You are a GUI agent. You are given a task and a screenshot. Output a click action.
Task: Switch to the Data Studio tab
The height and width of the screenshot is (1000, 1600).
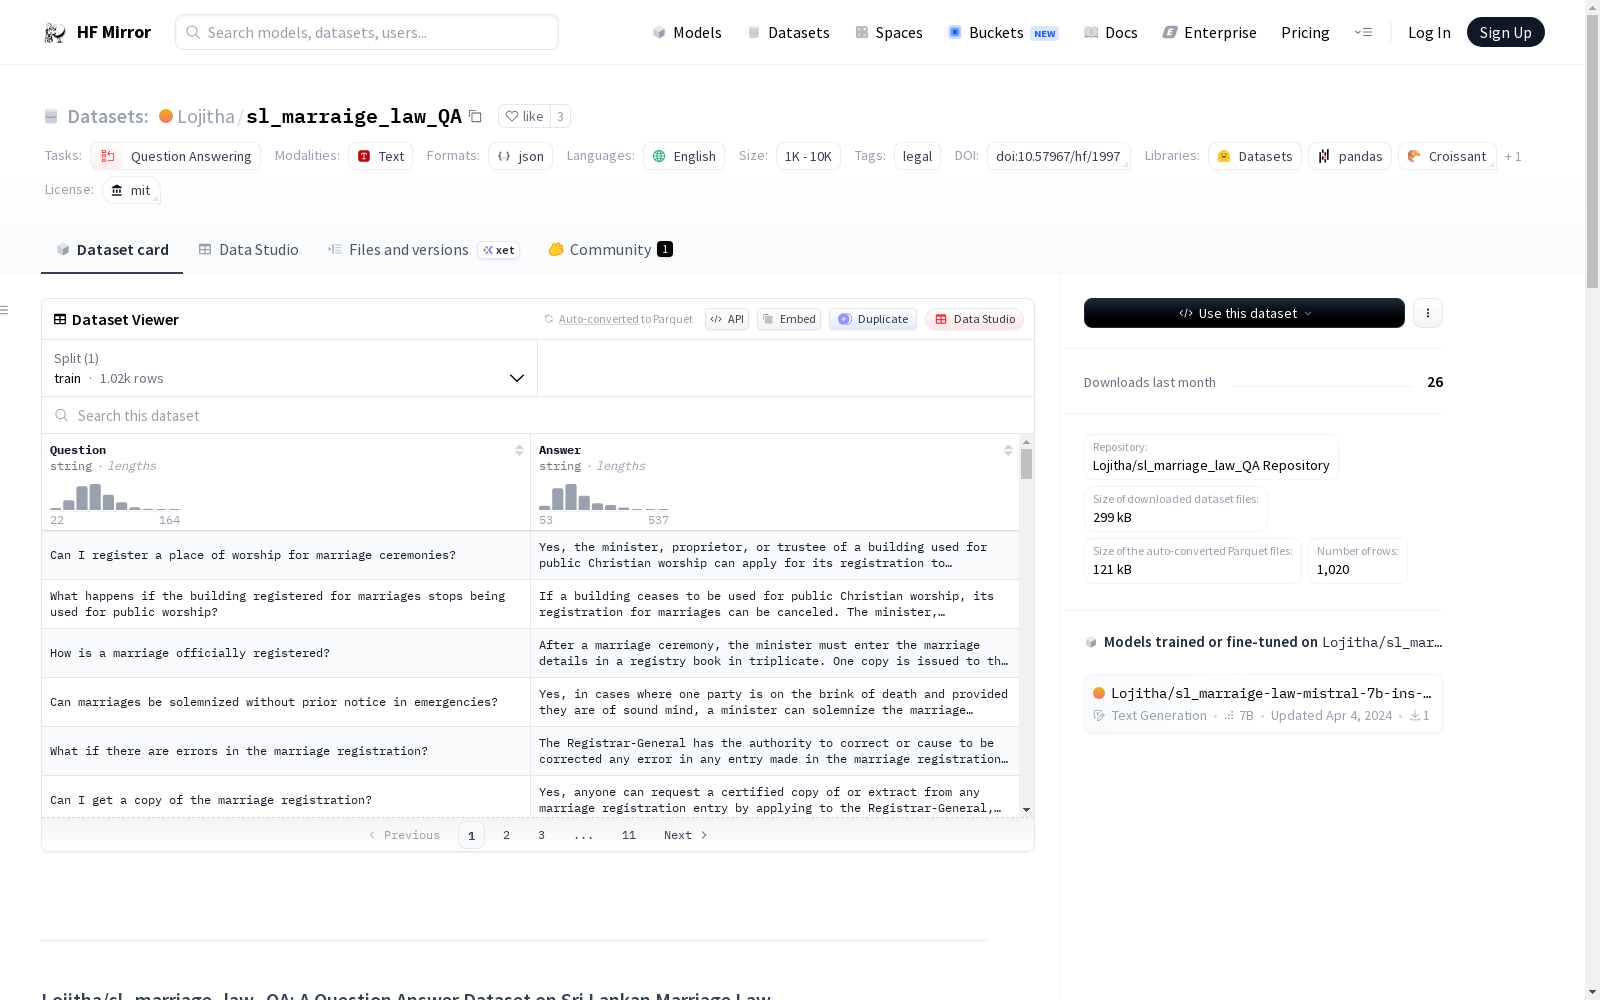click(248, 250)
